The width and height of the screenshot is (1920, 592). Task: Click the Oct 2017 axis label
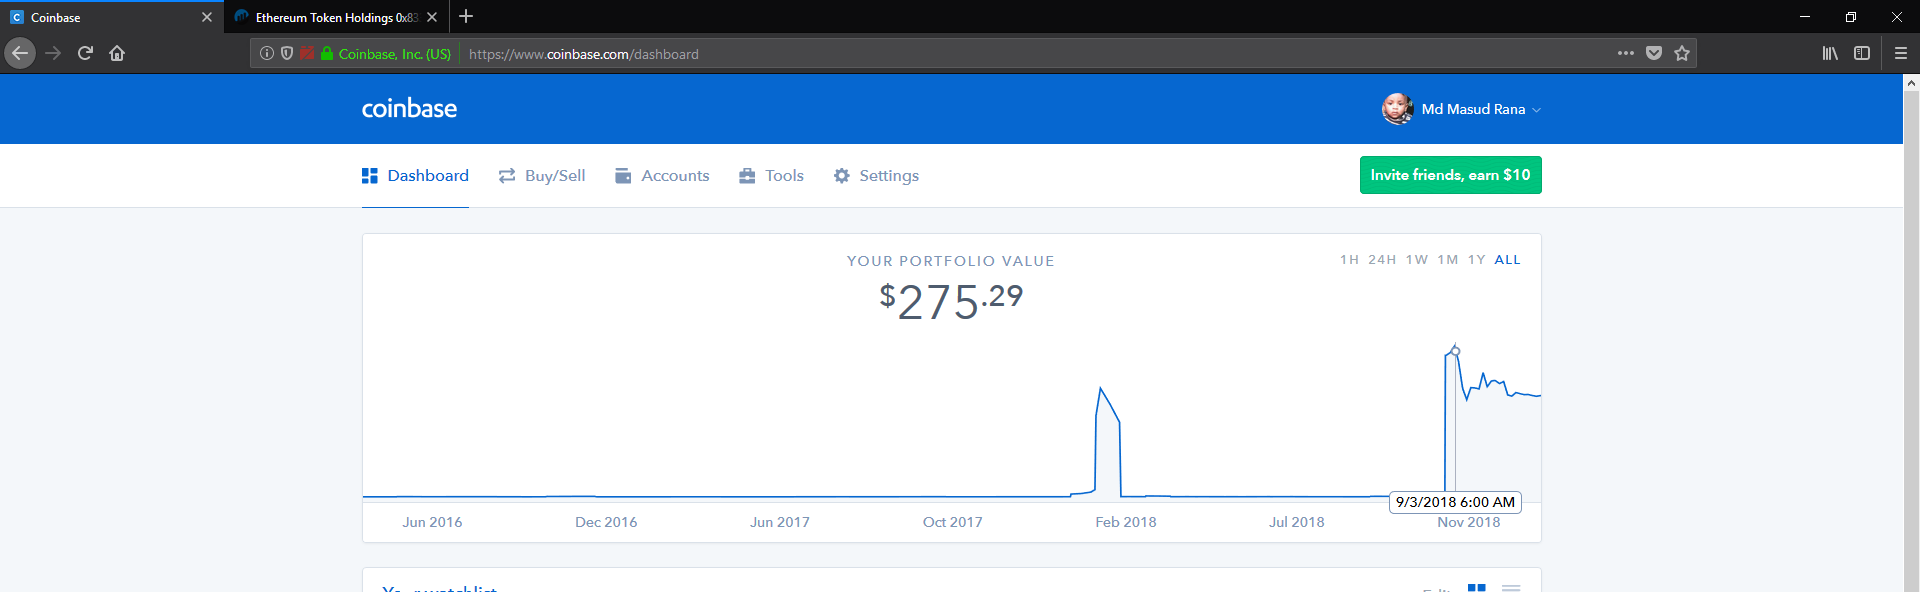click(952, 522)
